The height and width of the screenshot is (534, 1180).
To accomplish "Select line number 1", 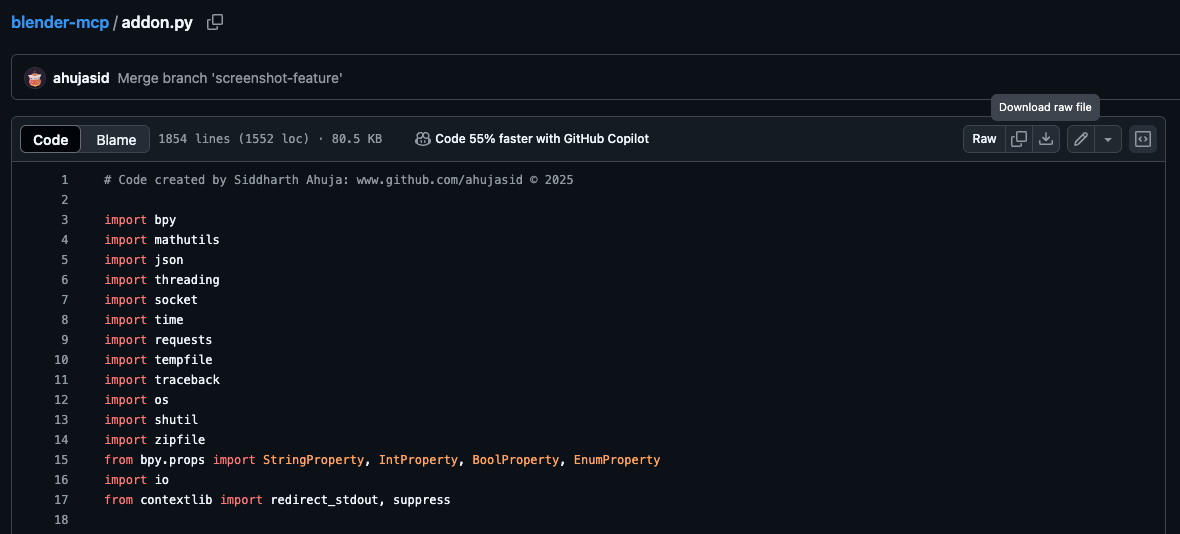I will pos(64,180).
